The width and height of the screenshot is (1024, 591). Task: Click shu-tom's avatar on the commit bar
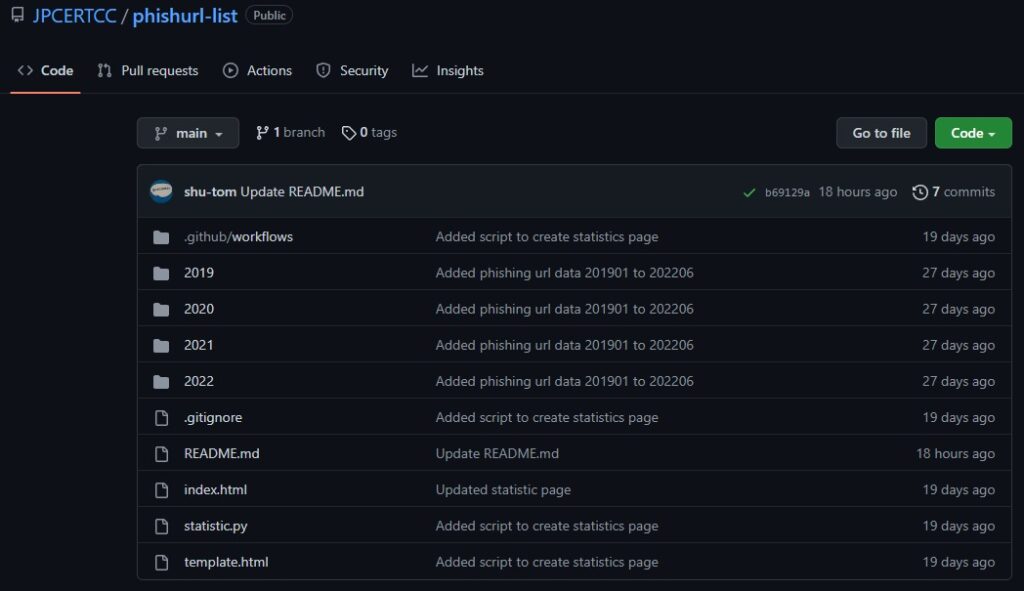161,191
